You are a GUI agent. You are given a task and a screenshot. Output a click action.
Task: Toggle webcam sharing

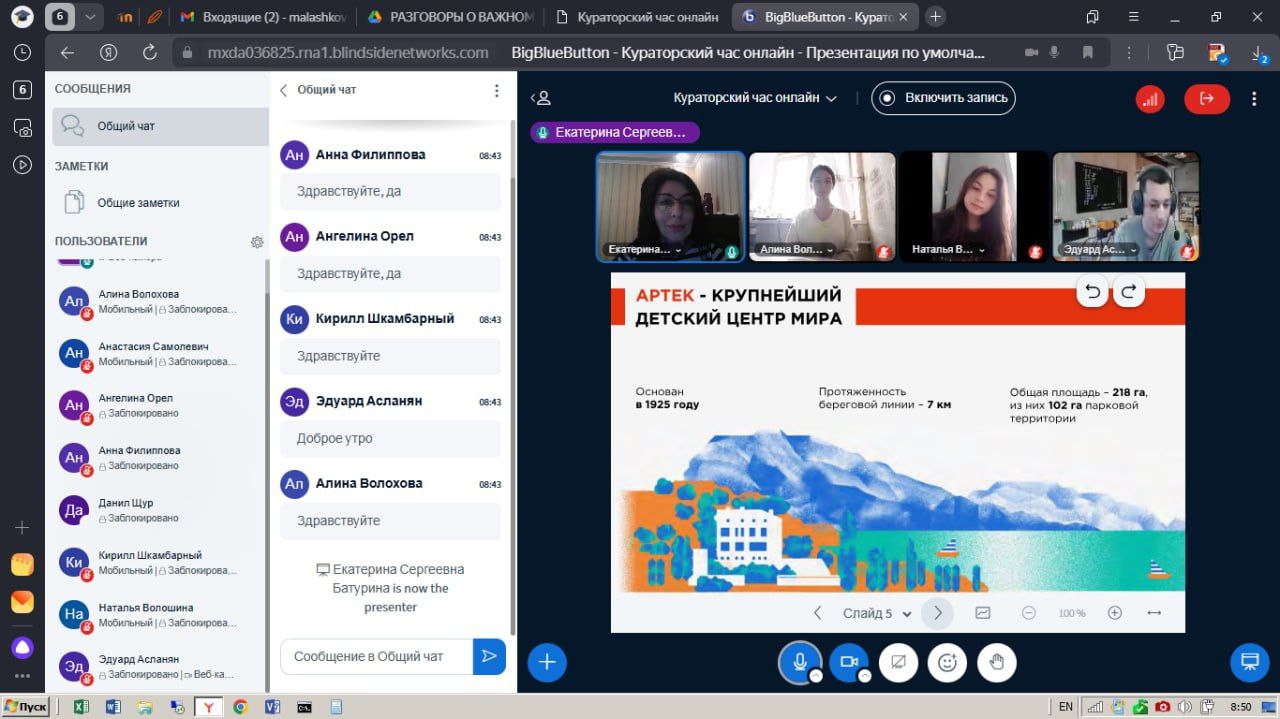tap(849, 662)
